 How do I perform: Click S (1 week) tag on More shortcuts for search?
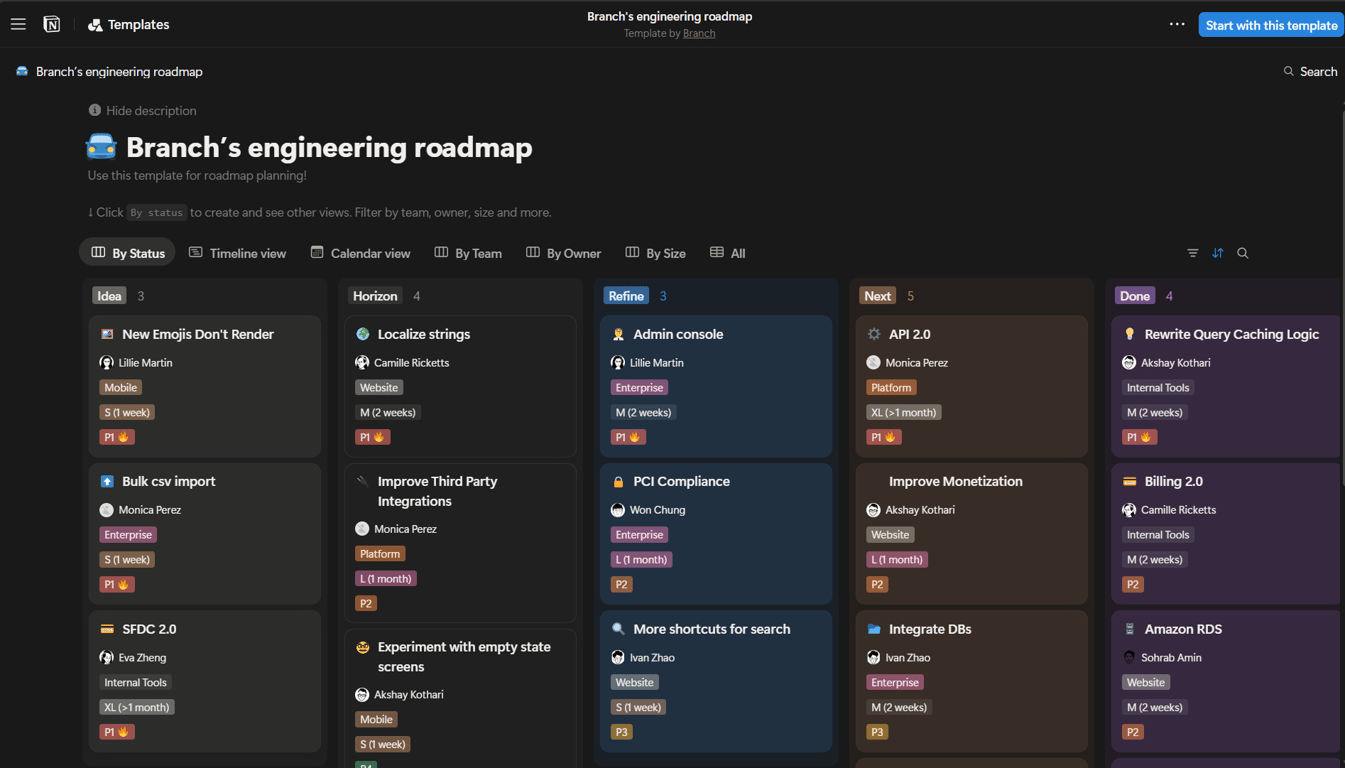click(638, 707)
